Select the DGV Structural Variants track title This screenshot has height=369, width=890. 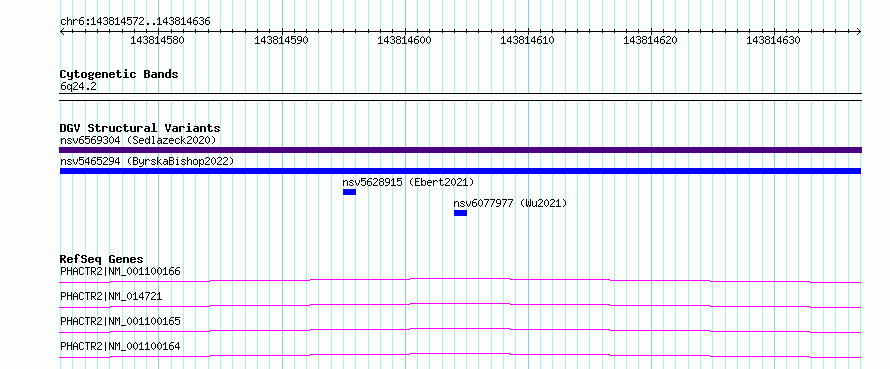click(140, 128)
